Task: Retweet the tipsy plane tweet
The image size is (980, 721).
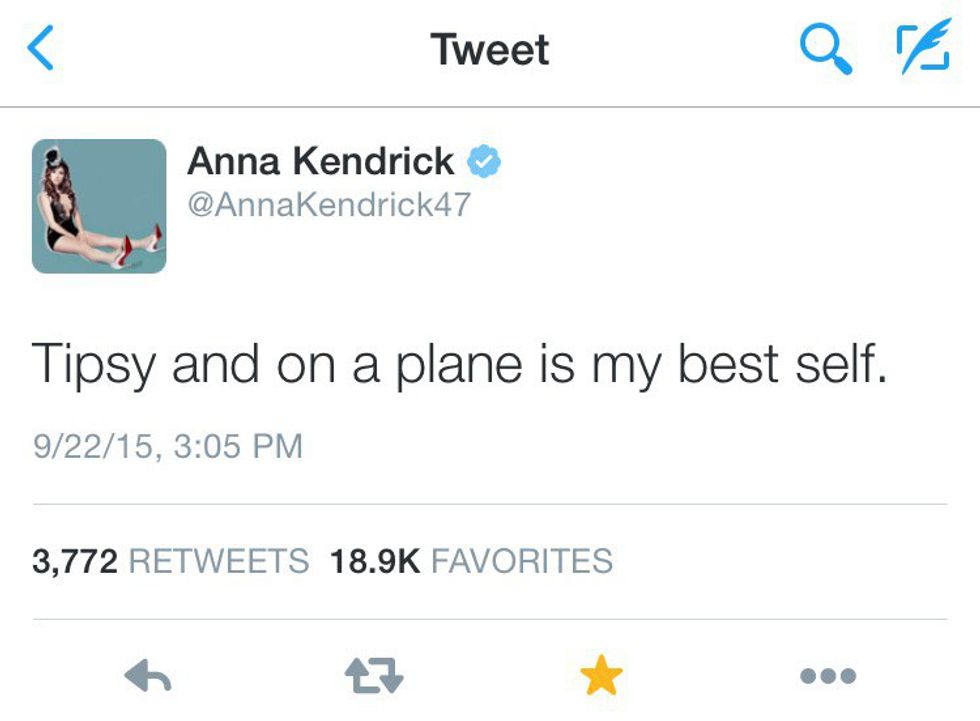Action: [373, 677]
